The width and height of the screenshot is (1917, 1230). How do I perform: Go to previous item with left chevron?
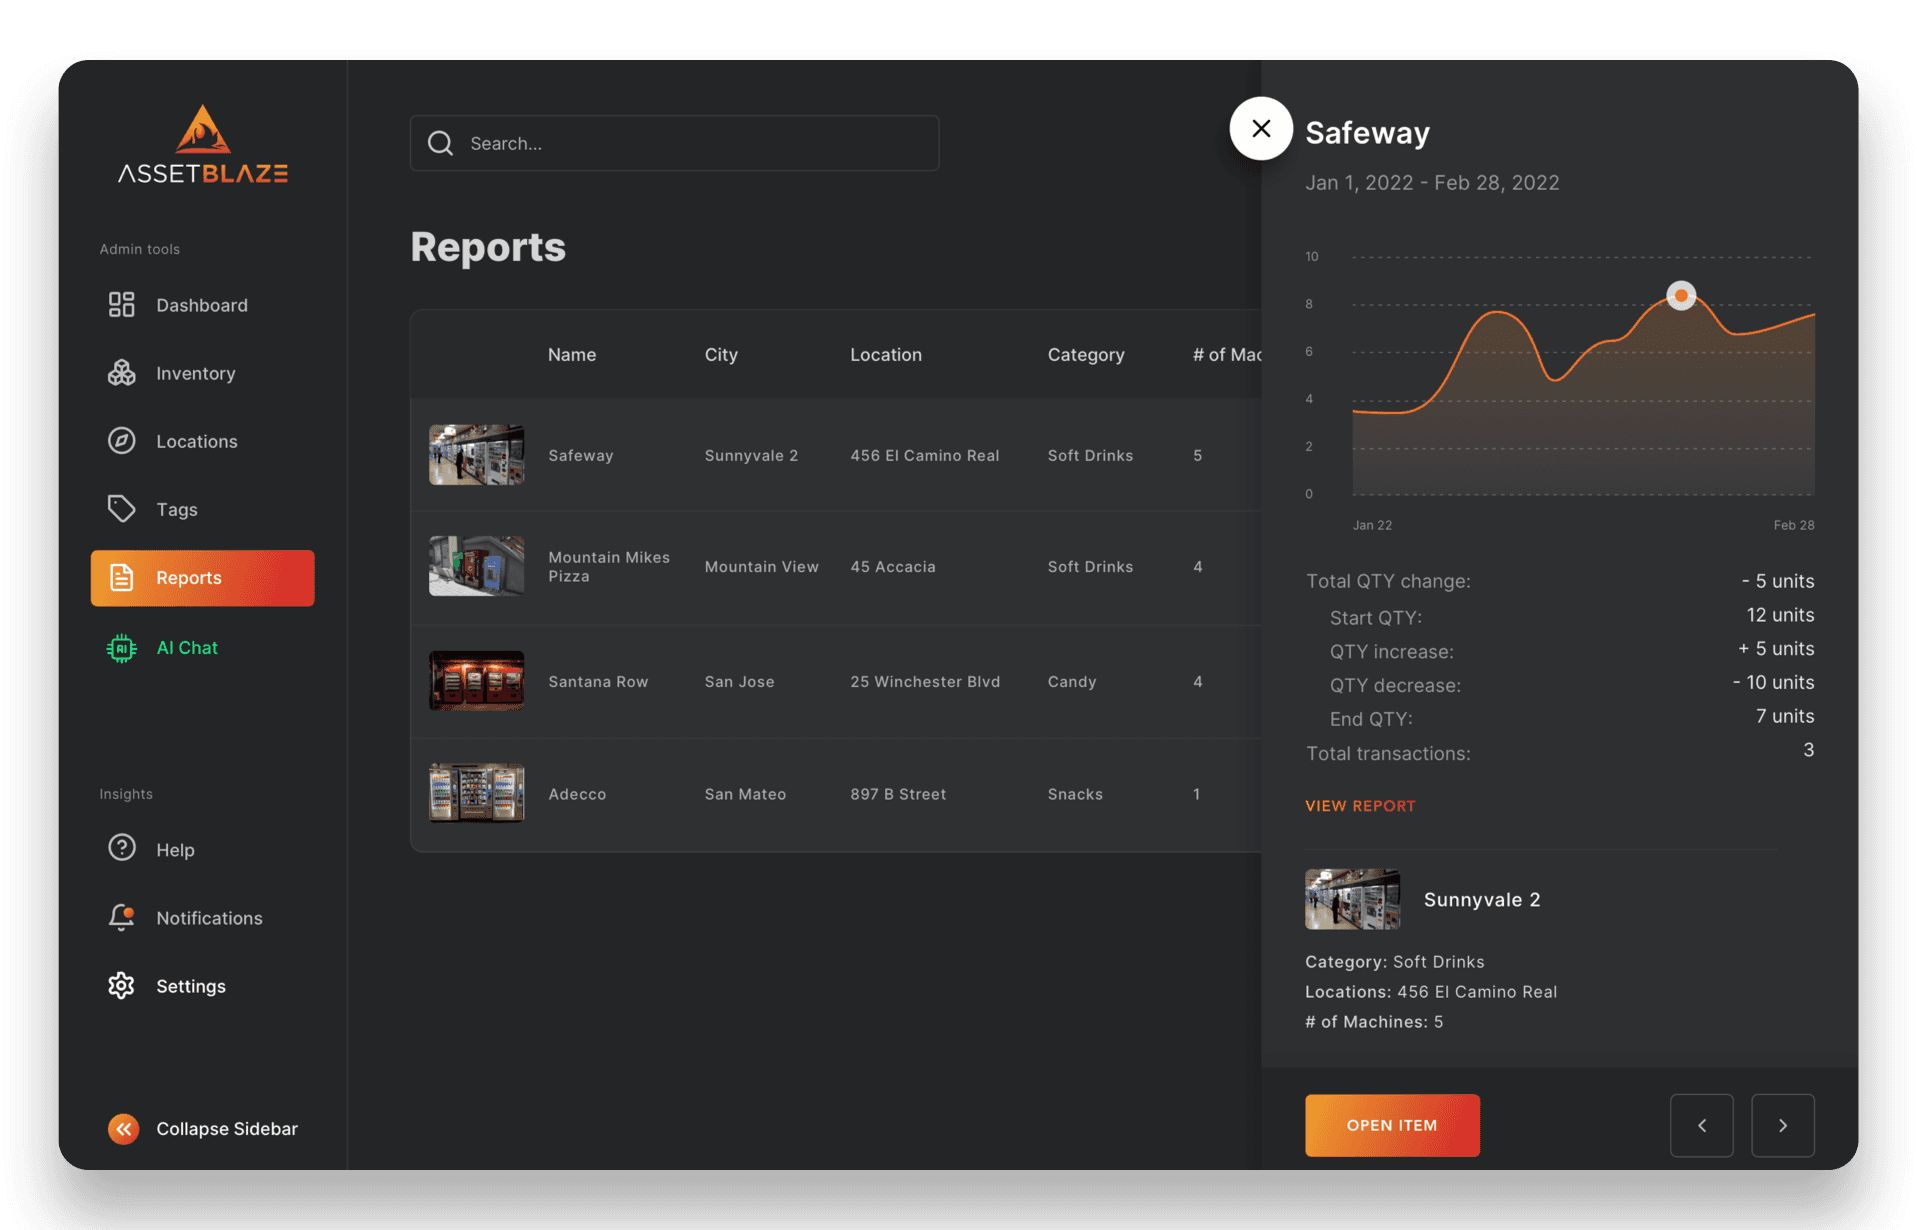(1702, 1125)
